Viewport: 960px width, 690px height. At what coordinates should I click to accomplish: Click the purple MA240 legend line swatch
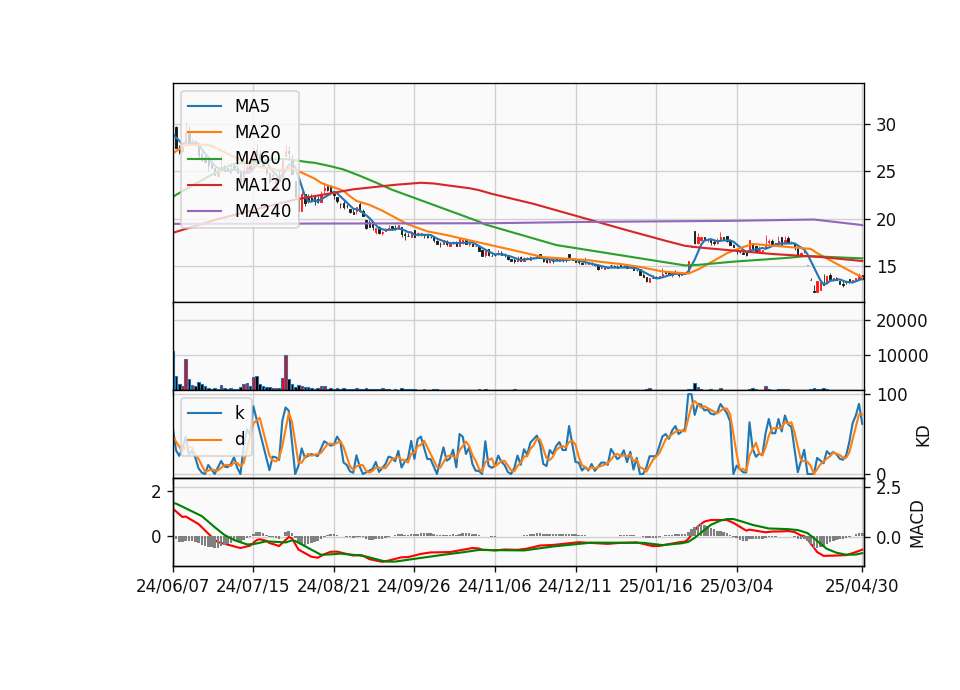coord(204,211)
